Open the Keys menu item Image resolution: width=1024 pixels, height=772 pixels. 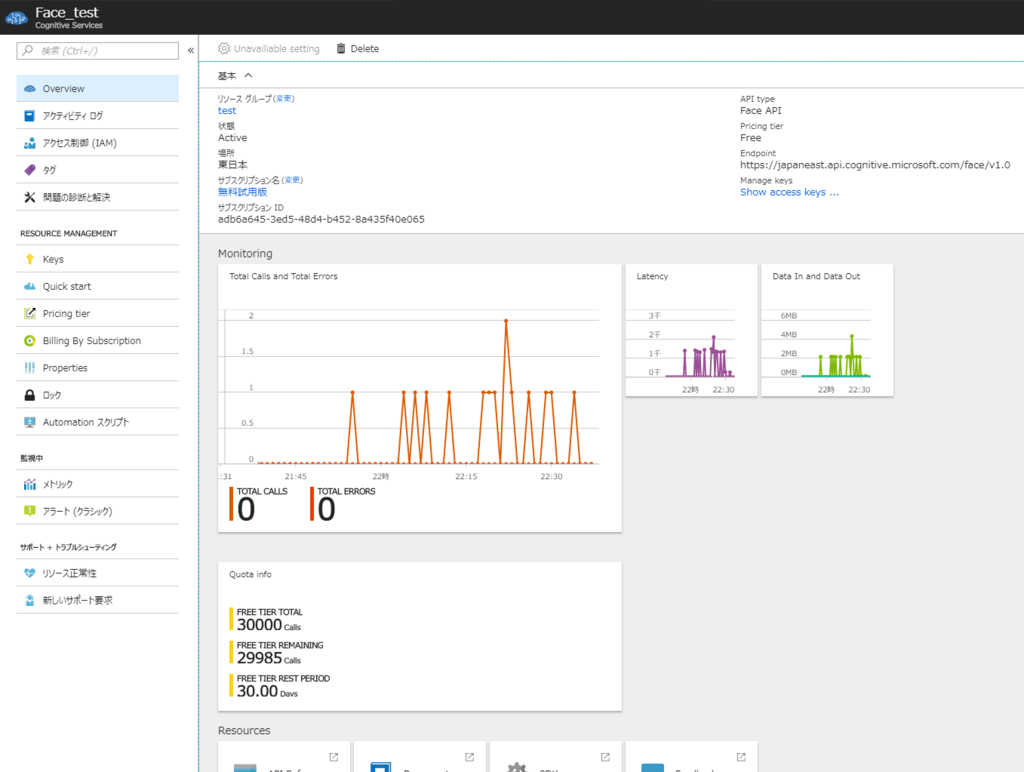[x=97, y=259]
